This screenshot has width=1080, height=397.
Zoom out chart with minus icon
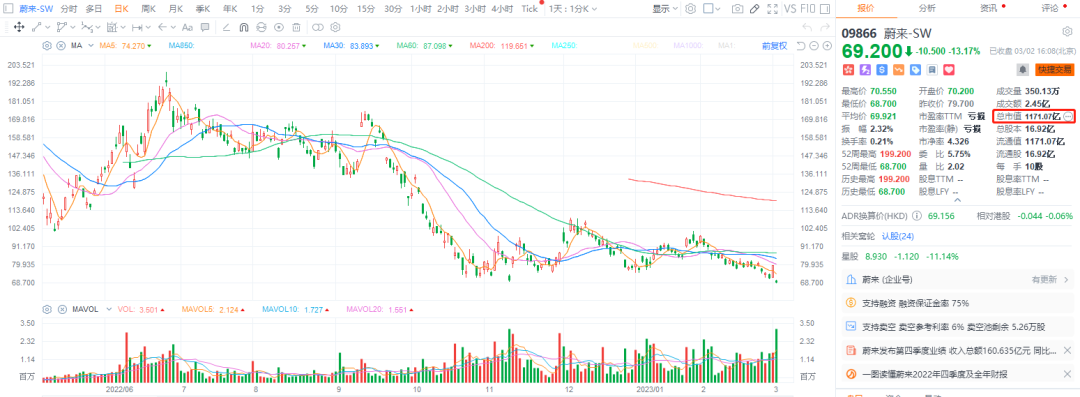(813, 45)
